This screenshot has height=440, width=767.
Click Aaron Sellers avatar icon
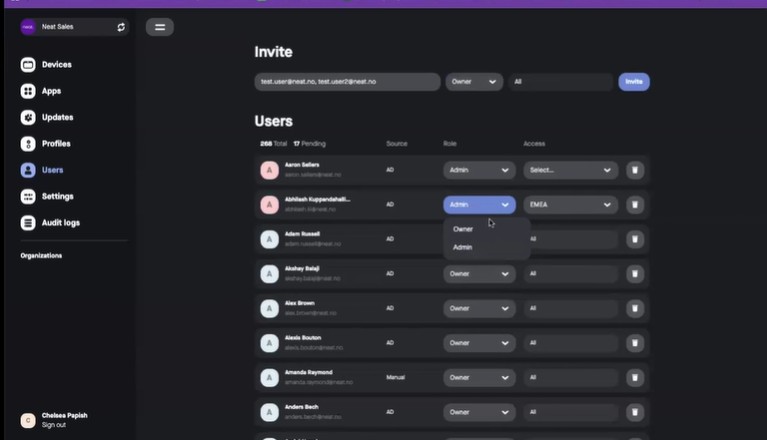click(270, 170)
